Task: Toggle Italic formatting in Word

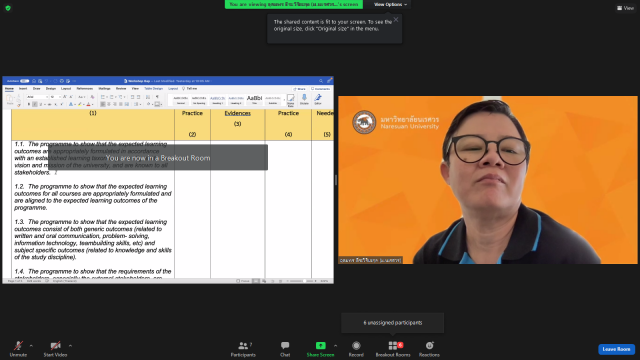Action: click(35, 104)
